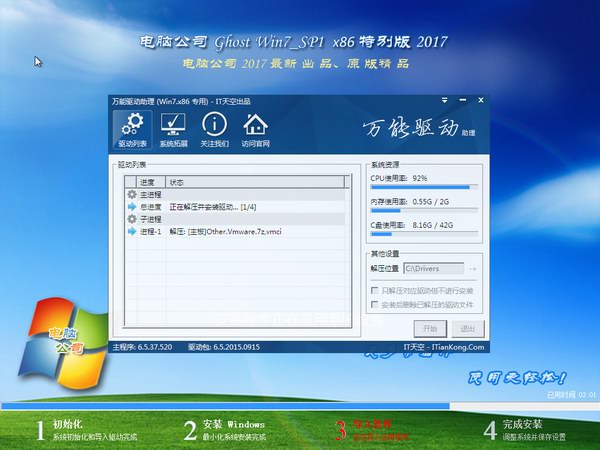Click step 3 导入软件

(372, 430)
